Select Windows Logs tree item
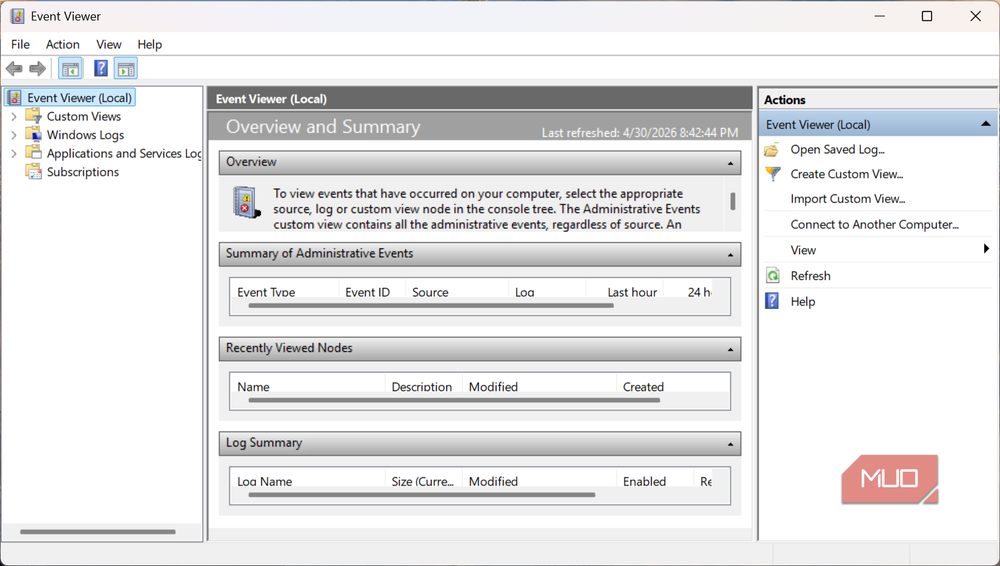This screenshot has height=566, width=1000. [x=85, y=135]
